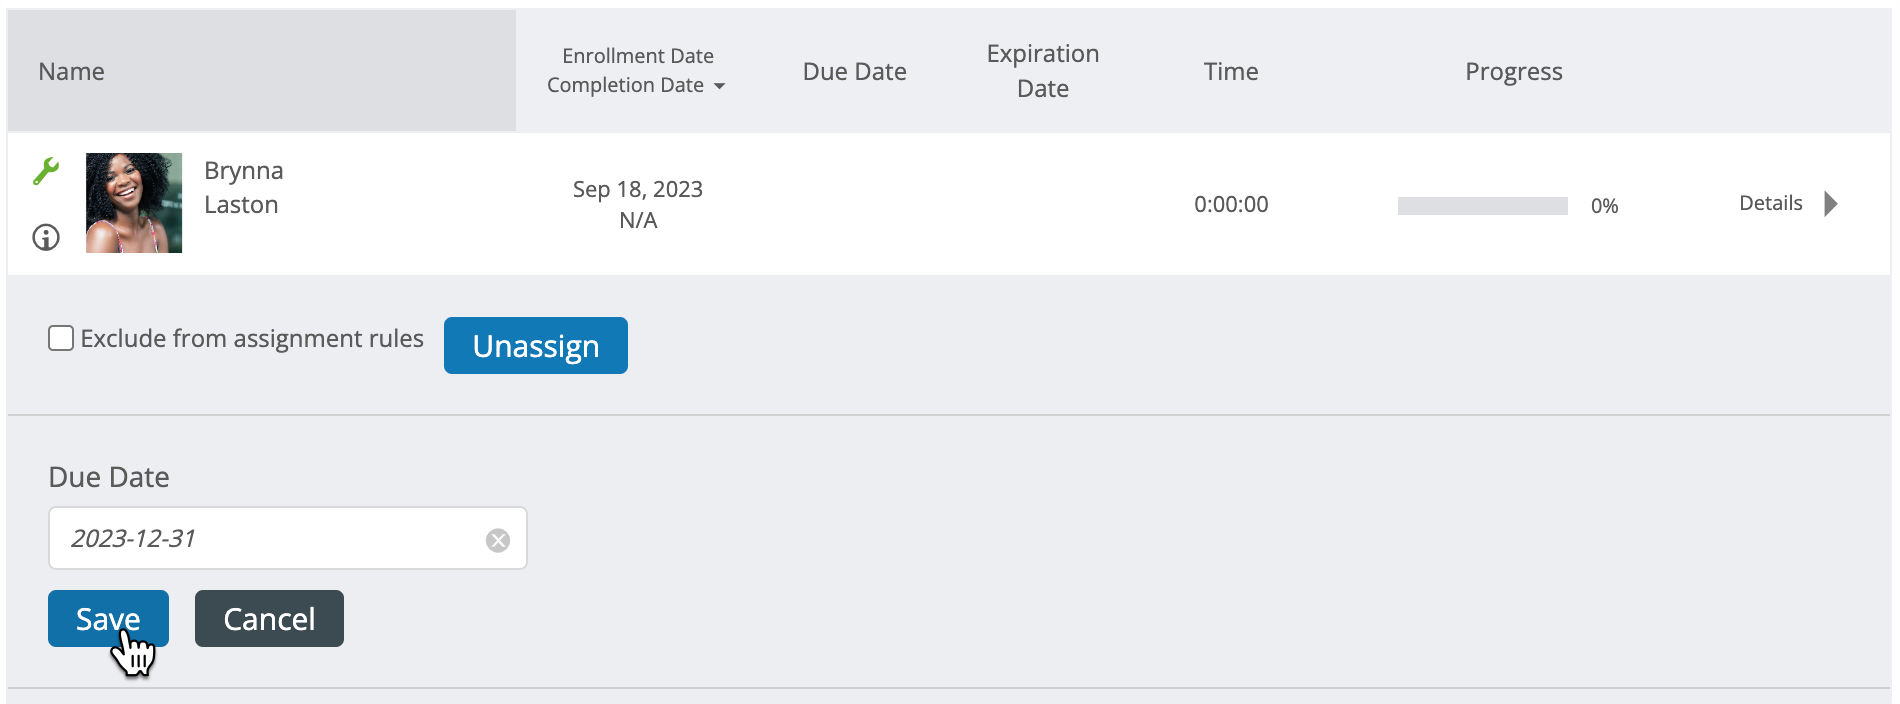Open the info circle icon for Brynna

click(46, 237)
